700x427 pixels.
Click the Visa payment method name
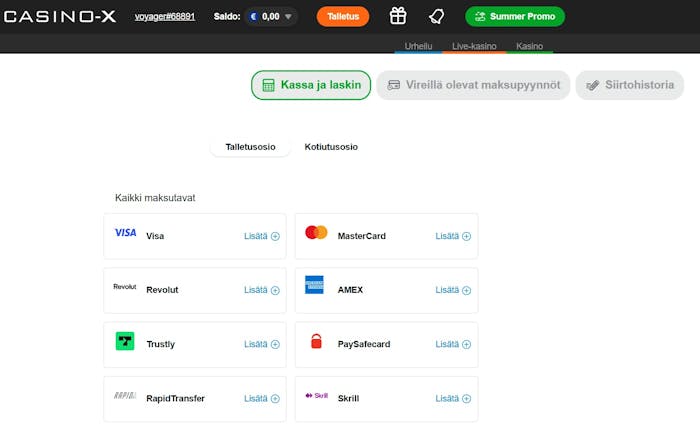click(155, 236)
